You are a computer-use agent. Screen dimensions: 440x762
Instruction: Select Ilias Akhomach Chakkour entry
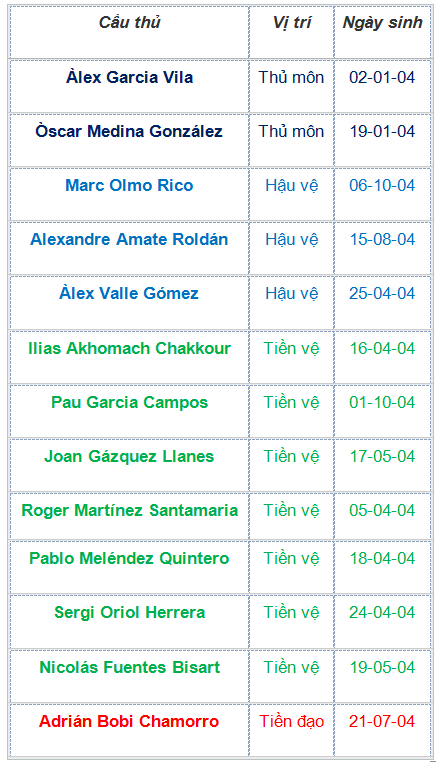129,348
